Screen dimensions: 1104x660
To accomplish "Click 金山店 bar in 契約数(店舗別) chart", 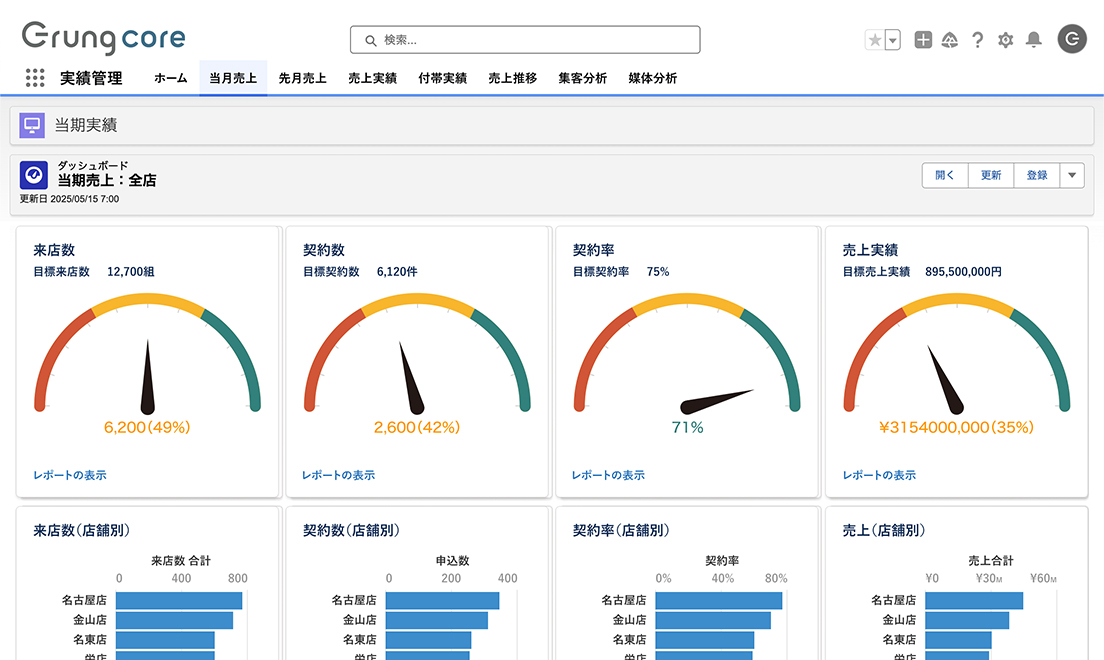I will 437,621.
